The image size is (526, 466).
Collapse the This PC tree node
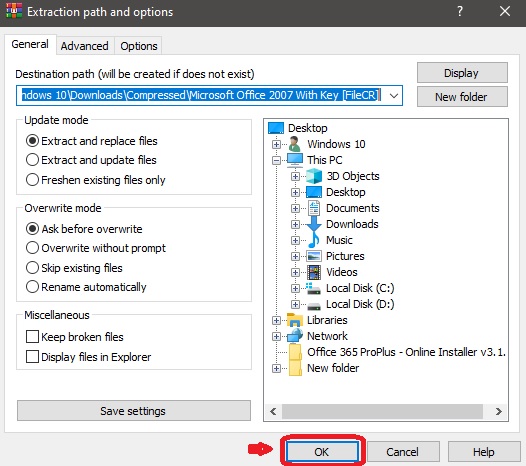point(276,160)
